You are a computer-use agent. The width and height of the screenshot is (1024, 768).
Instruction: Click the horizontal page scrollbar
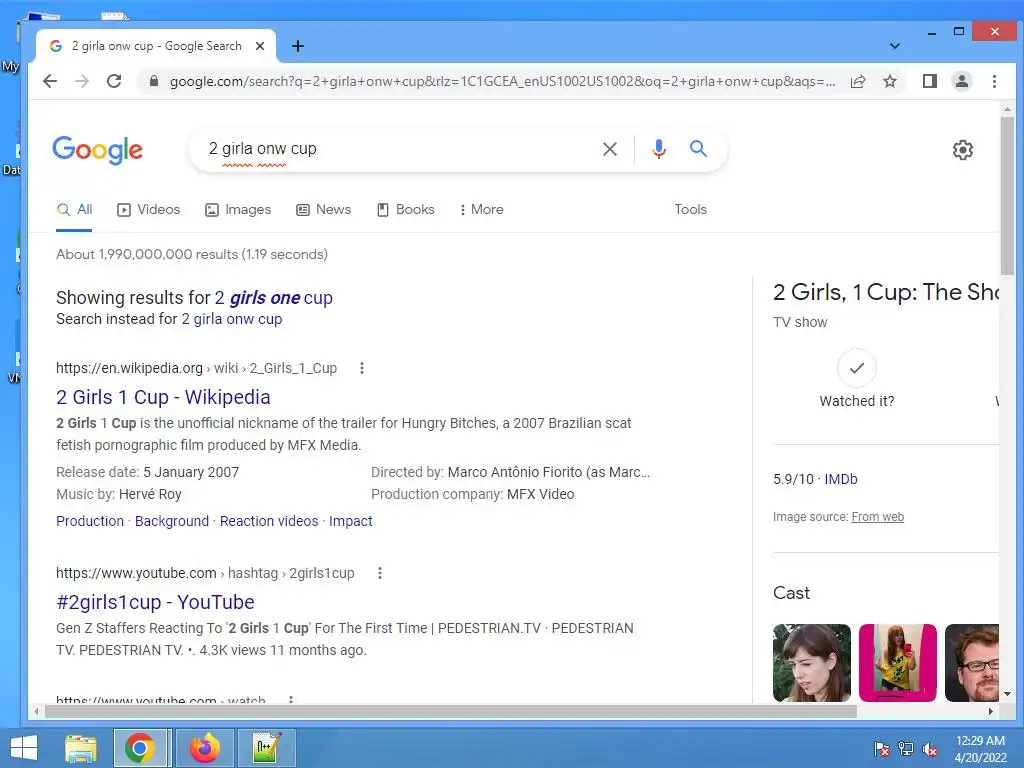[451, 711]
